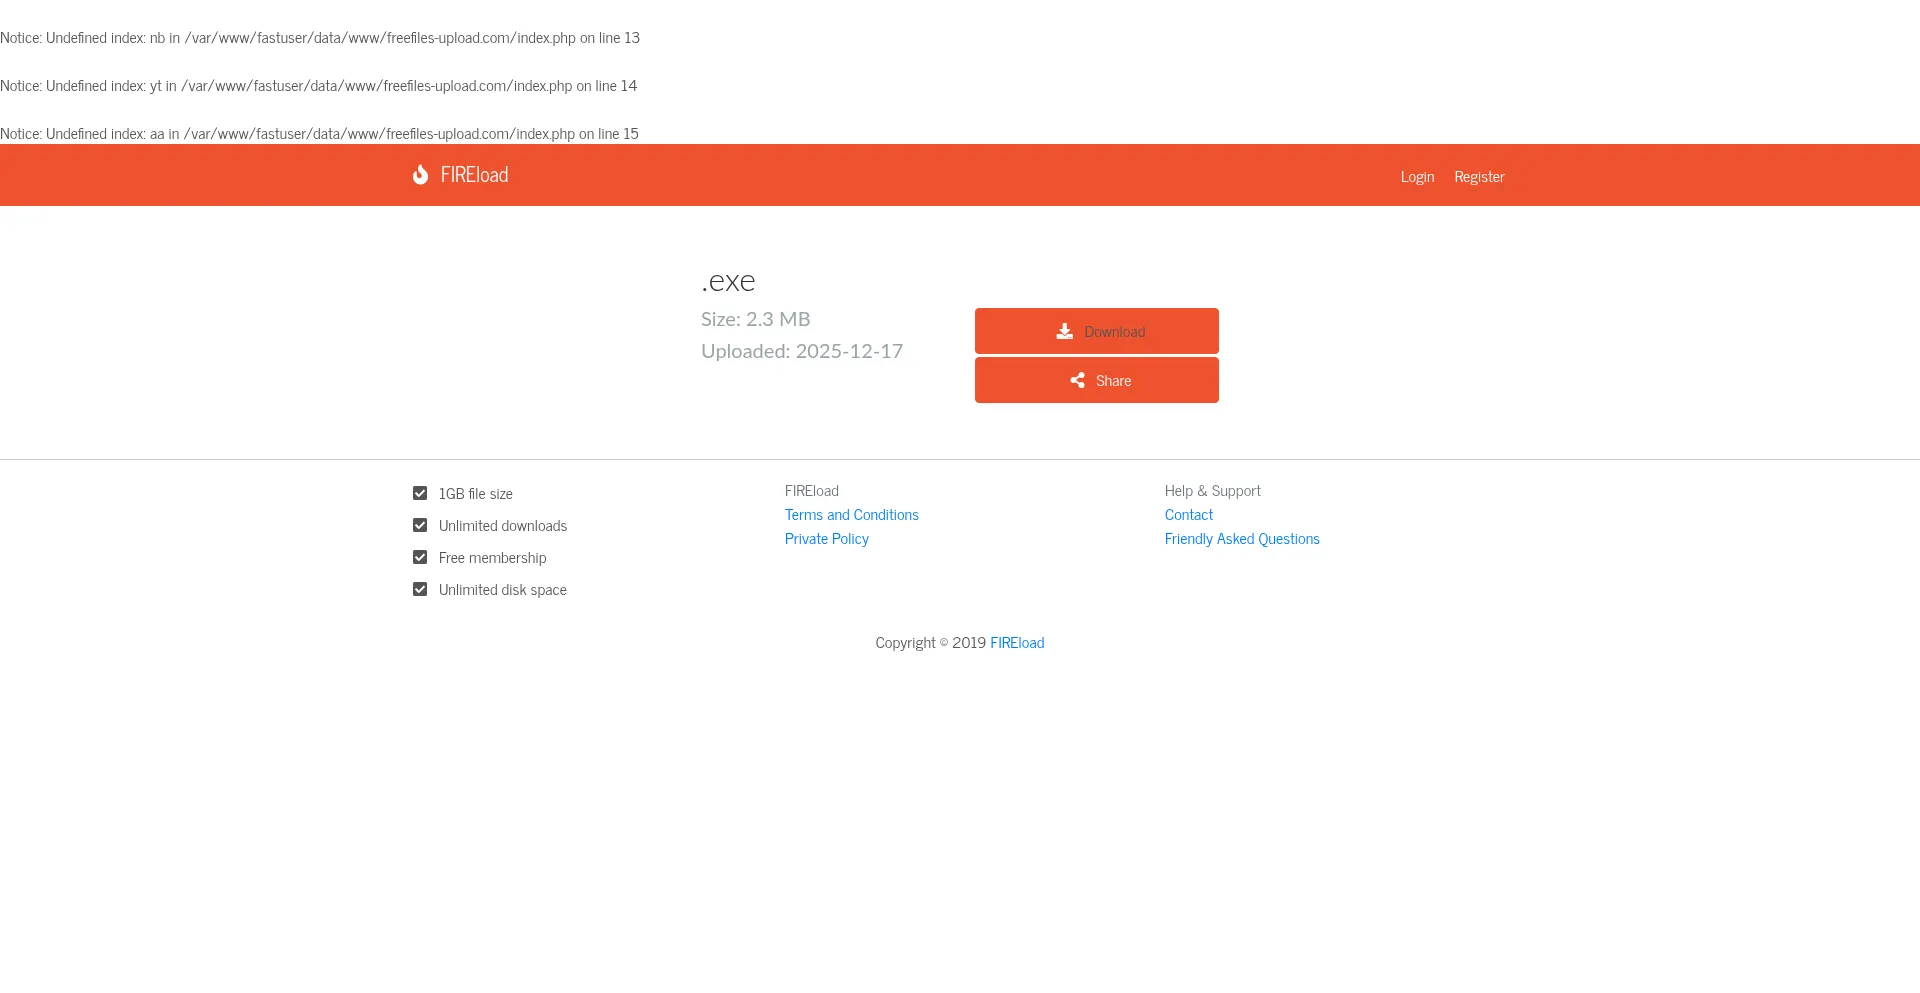Toggle the 'Unlimited disk space' checkbox
The height and width of the screenshot is (993, 1920).
(x=419, y=588)
